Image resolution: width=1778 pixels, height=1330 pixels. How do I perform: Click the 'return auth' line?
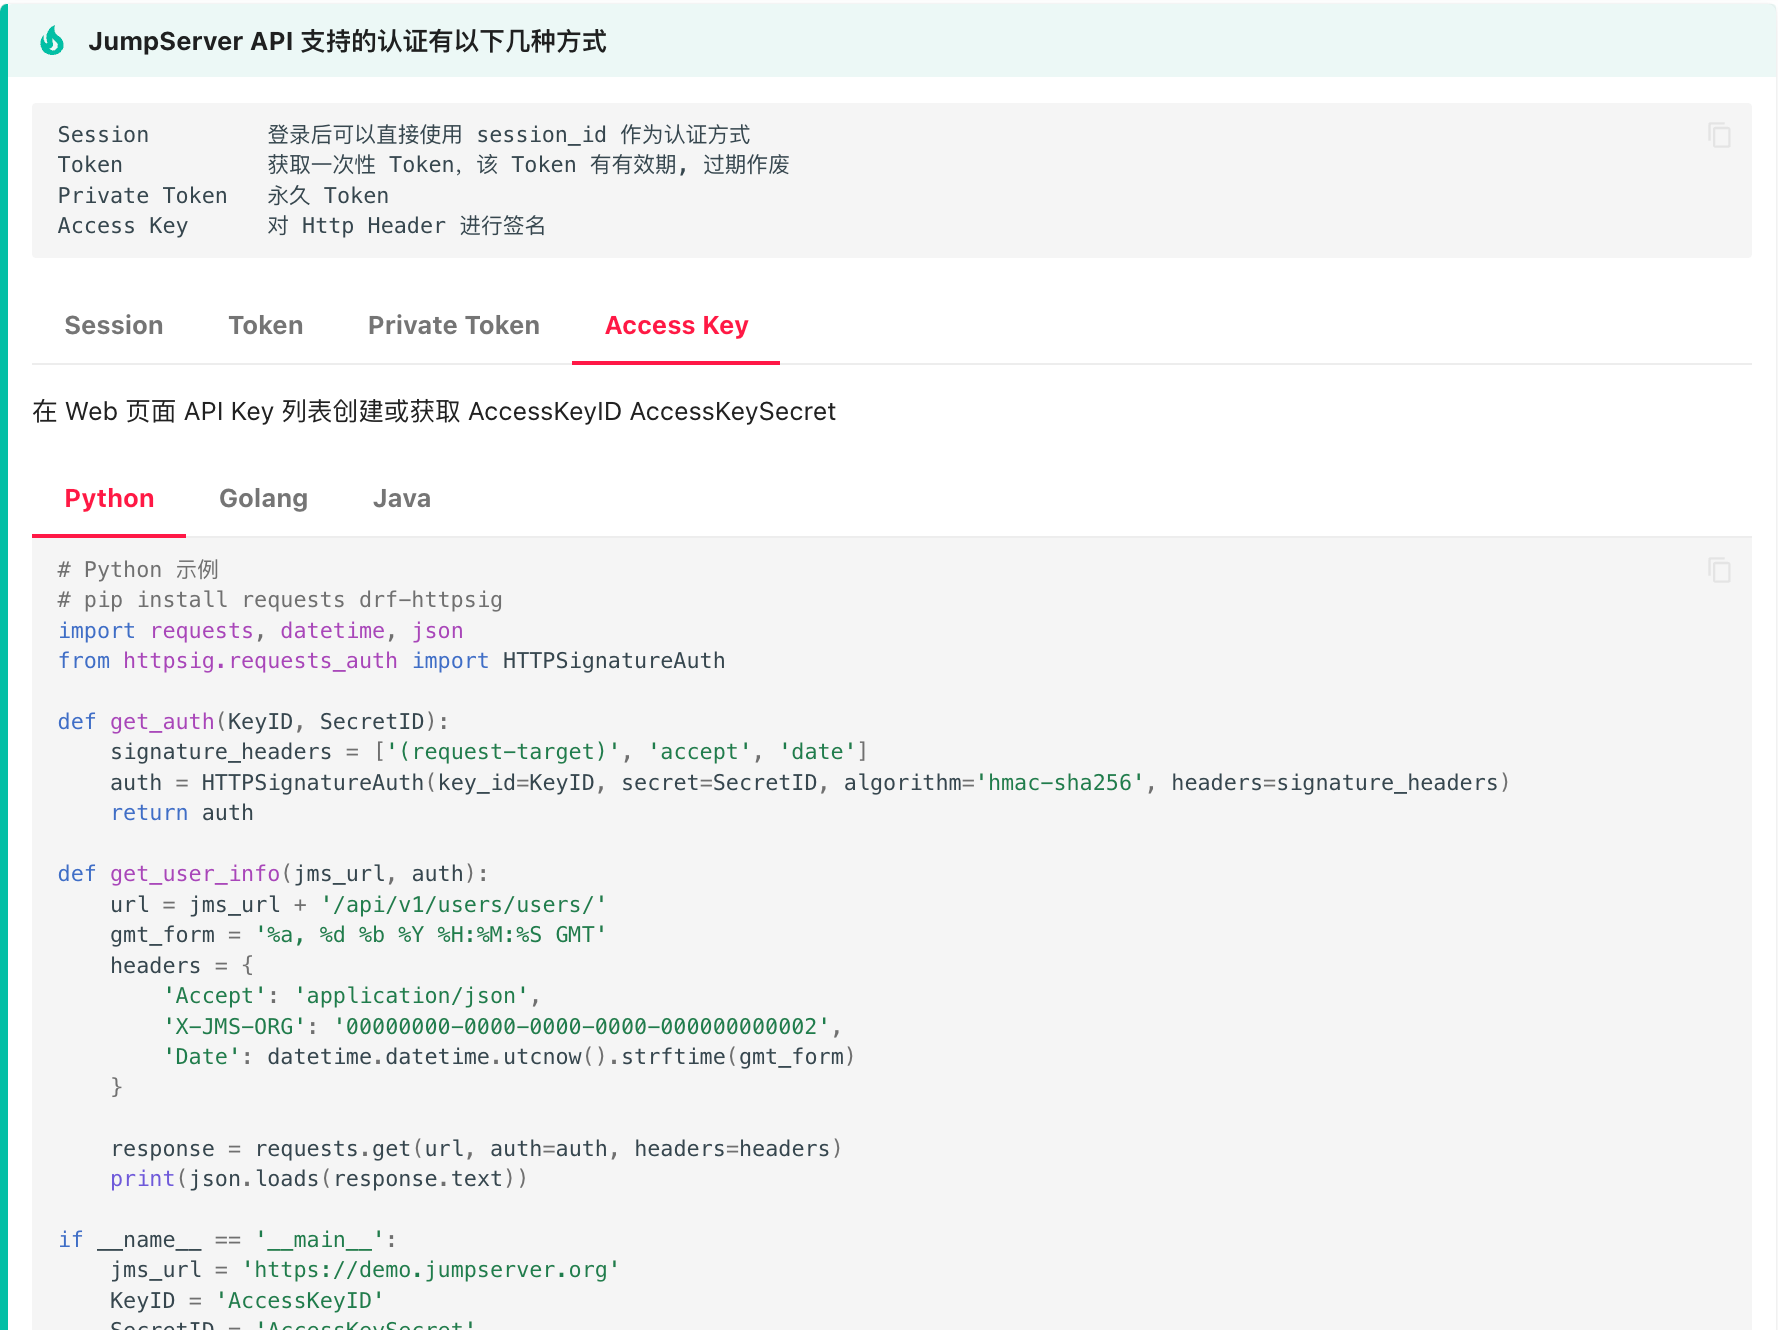(x=182, y=813)
